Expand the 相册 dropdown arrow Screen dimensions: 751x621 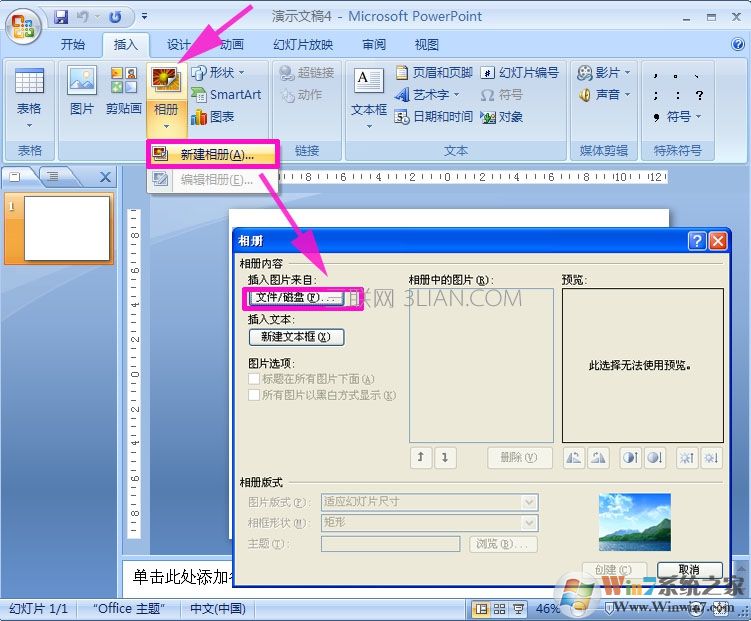pyautogui.click(x=166, y=126)
